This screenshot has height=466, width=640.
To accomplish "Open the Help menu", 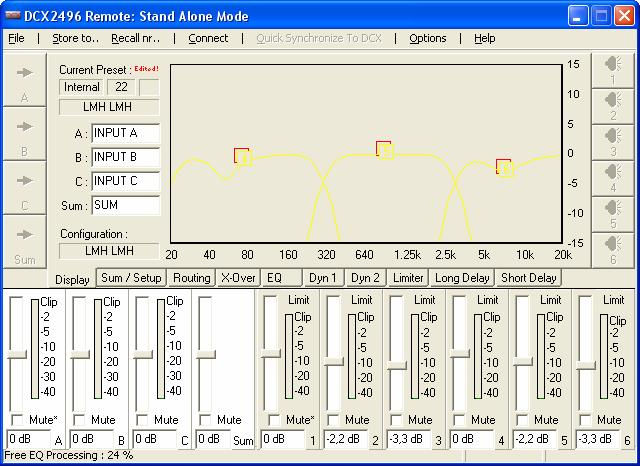I will coord(484,38).
